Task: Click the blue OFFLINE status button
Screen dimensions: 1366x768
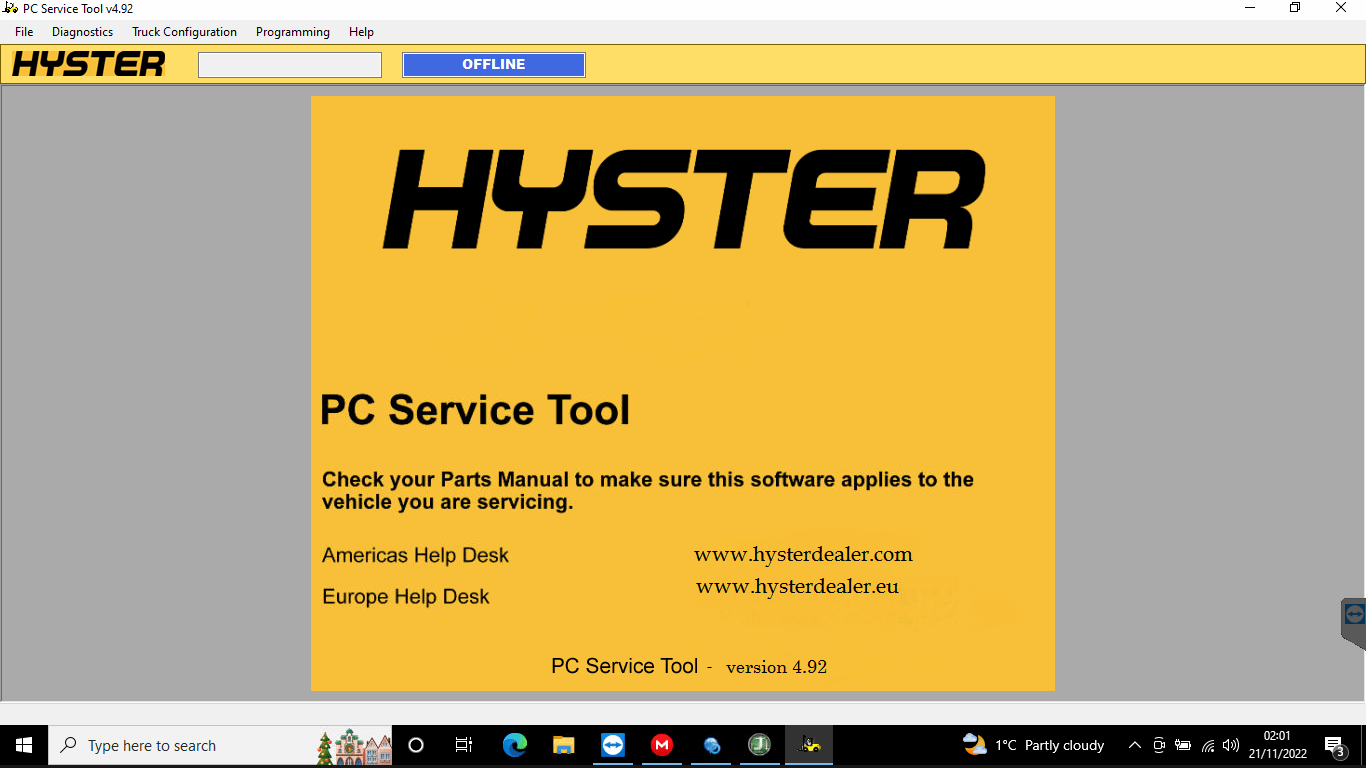Action: (x=493, y=65)
